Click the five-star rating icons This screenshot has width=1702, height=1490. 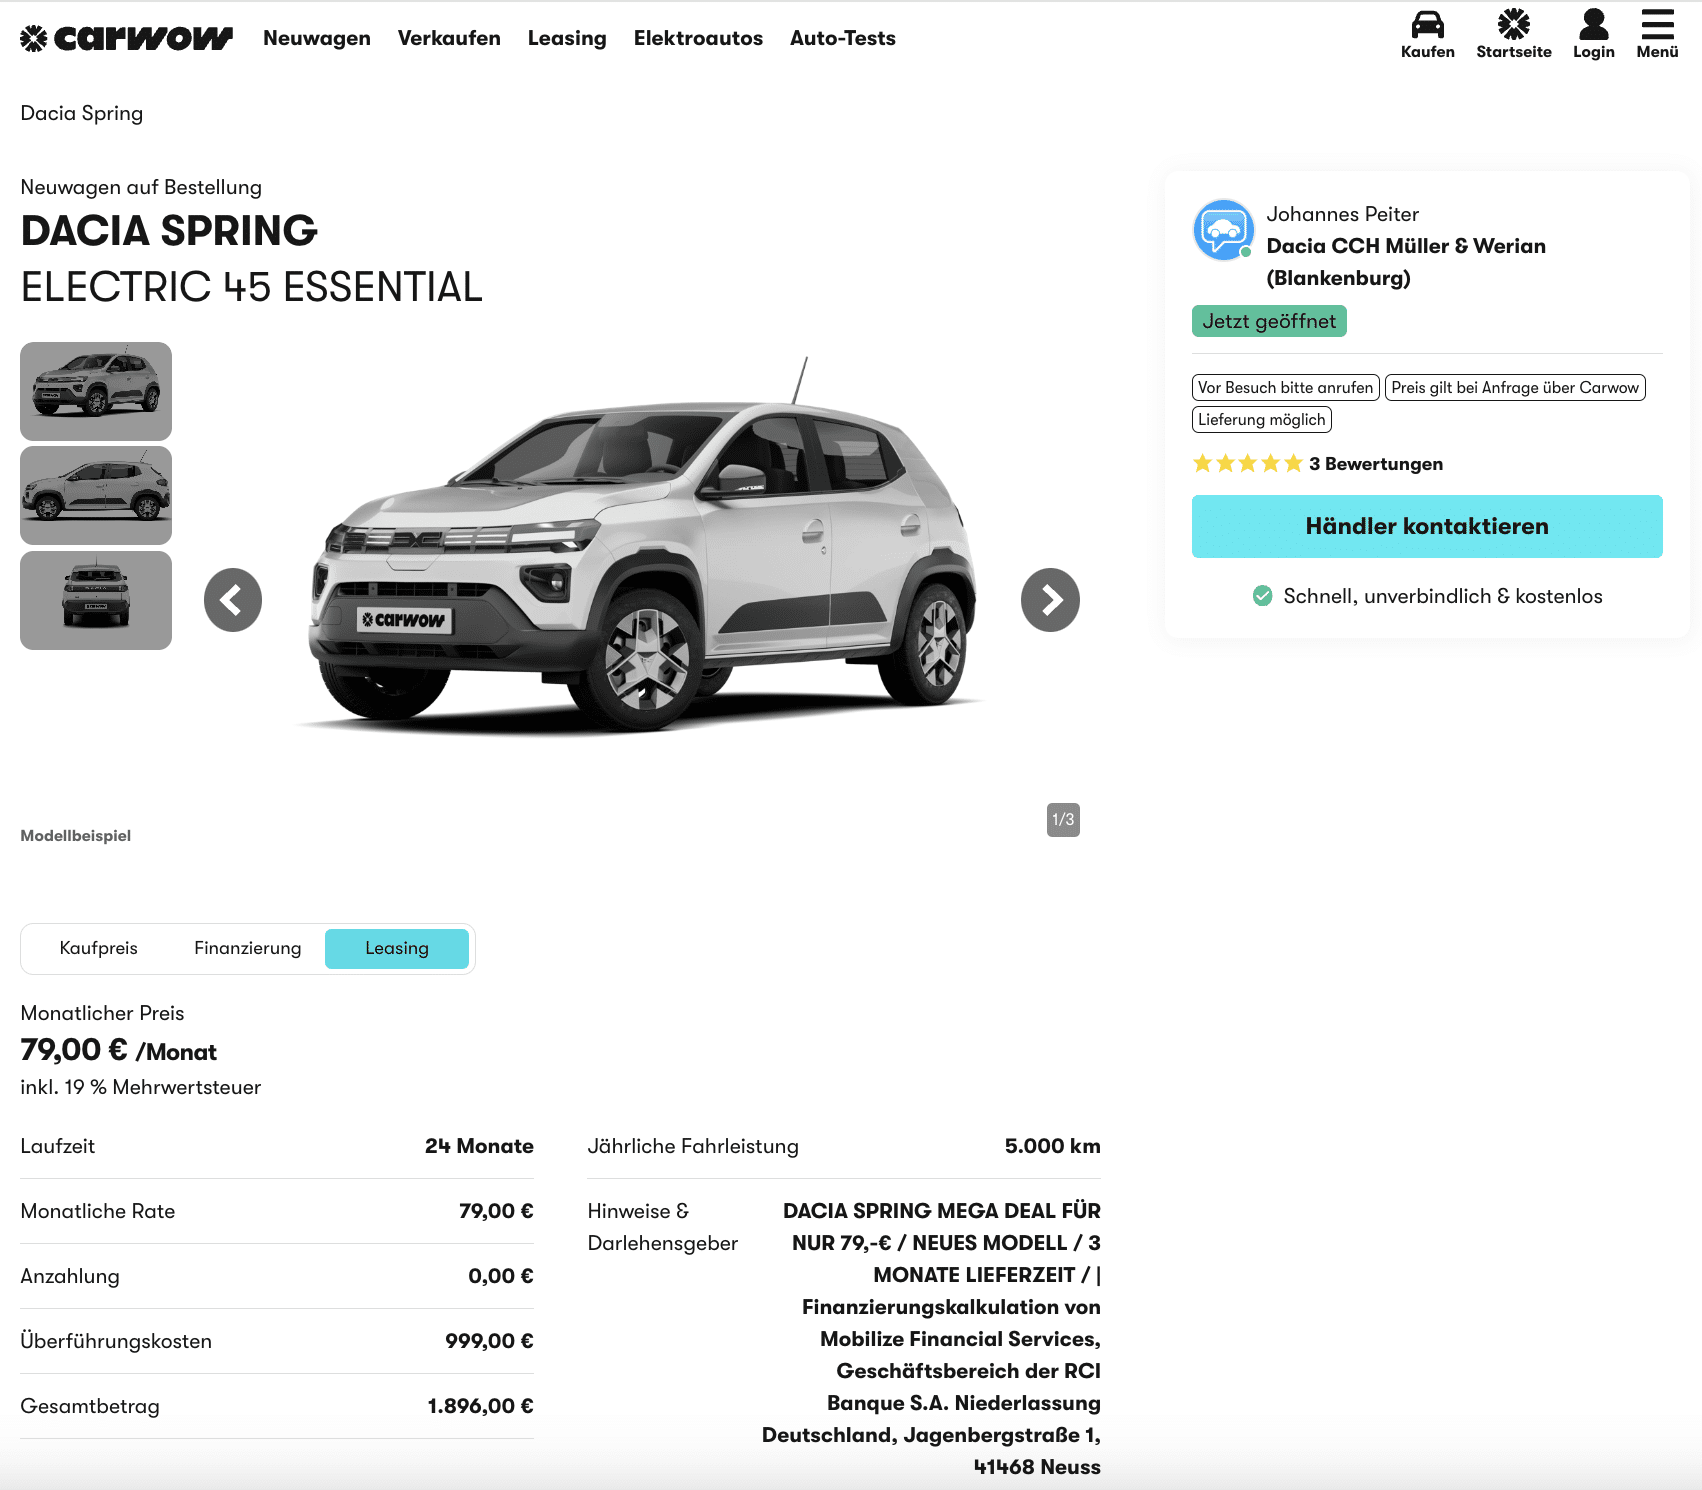1247,463
